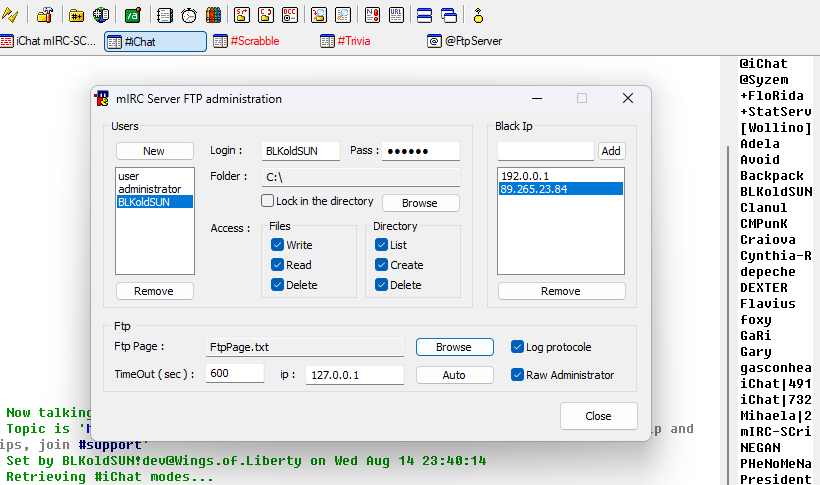
Task: Uncheck Directory Delete access
Action: (381, 285)
